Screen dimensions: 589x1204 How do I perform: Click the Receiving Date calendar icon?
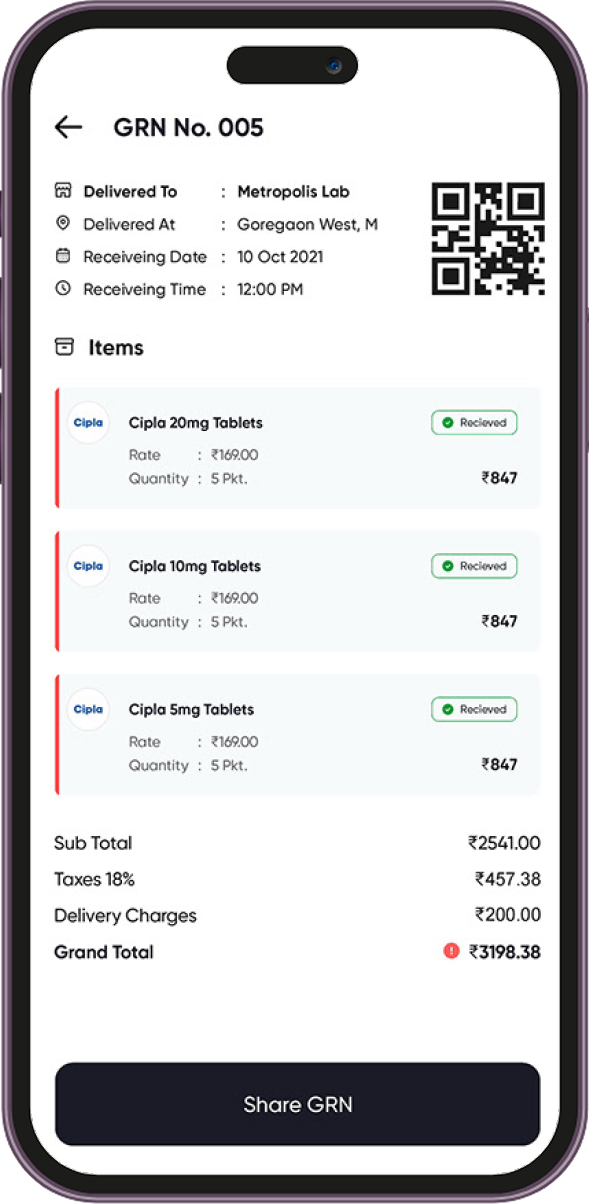pos(63,256)
